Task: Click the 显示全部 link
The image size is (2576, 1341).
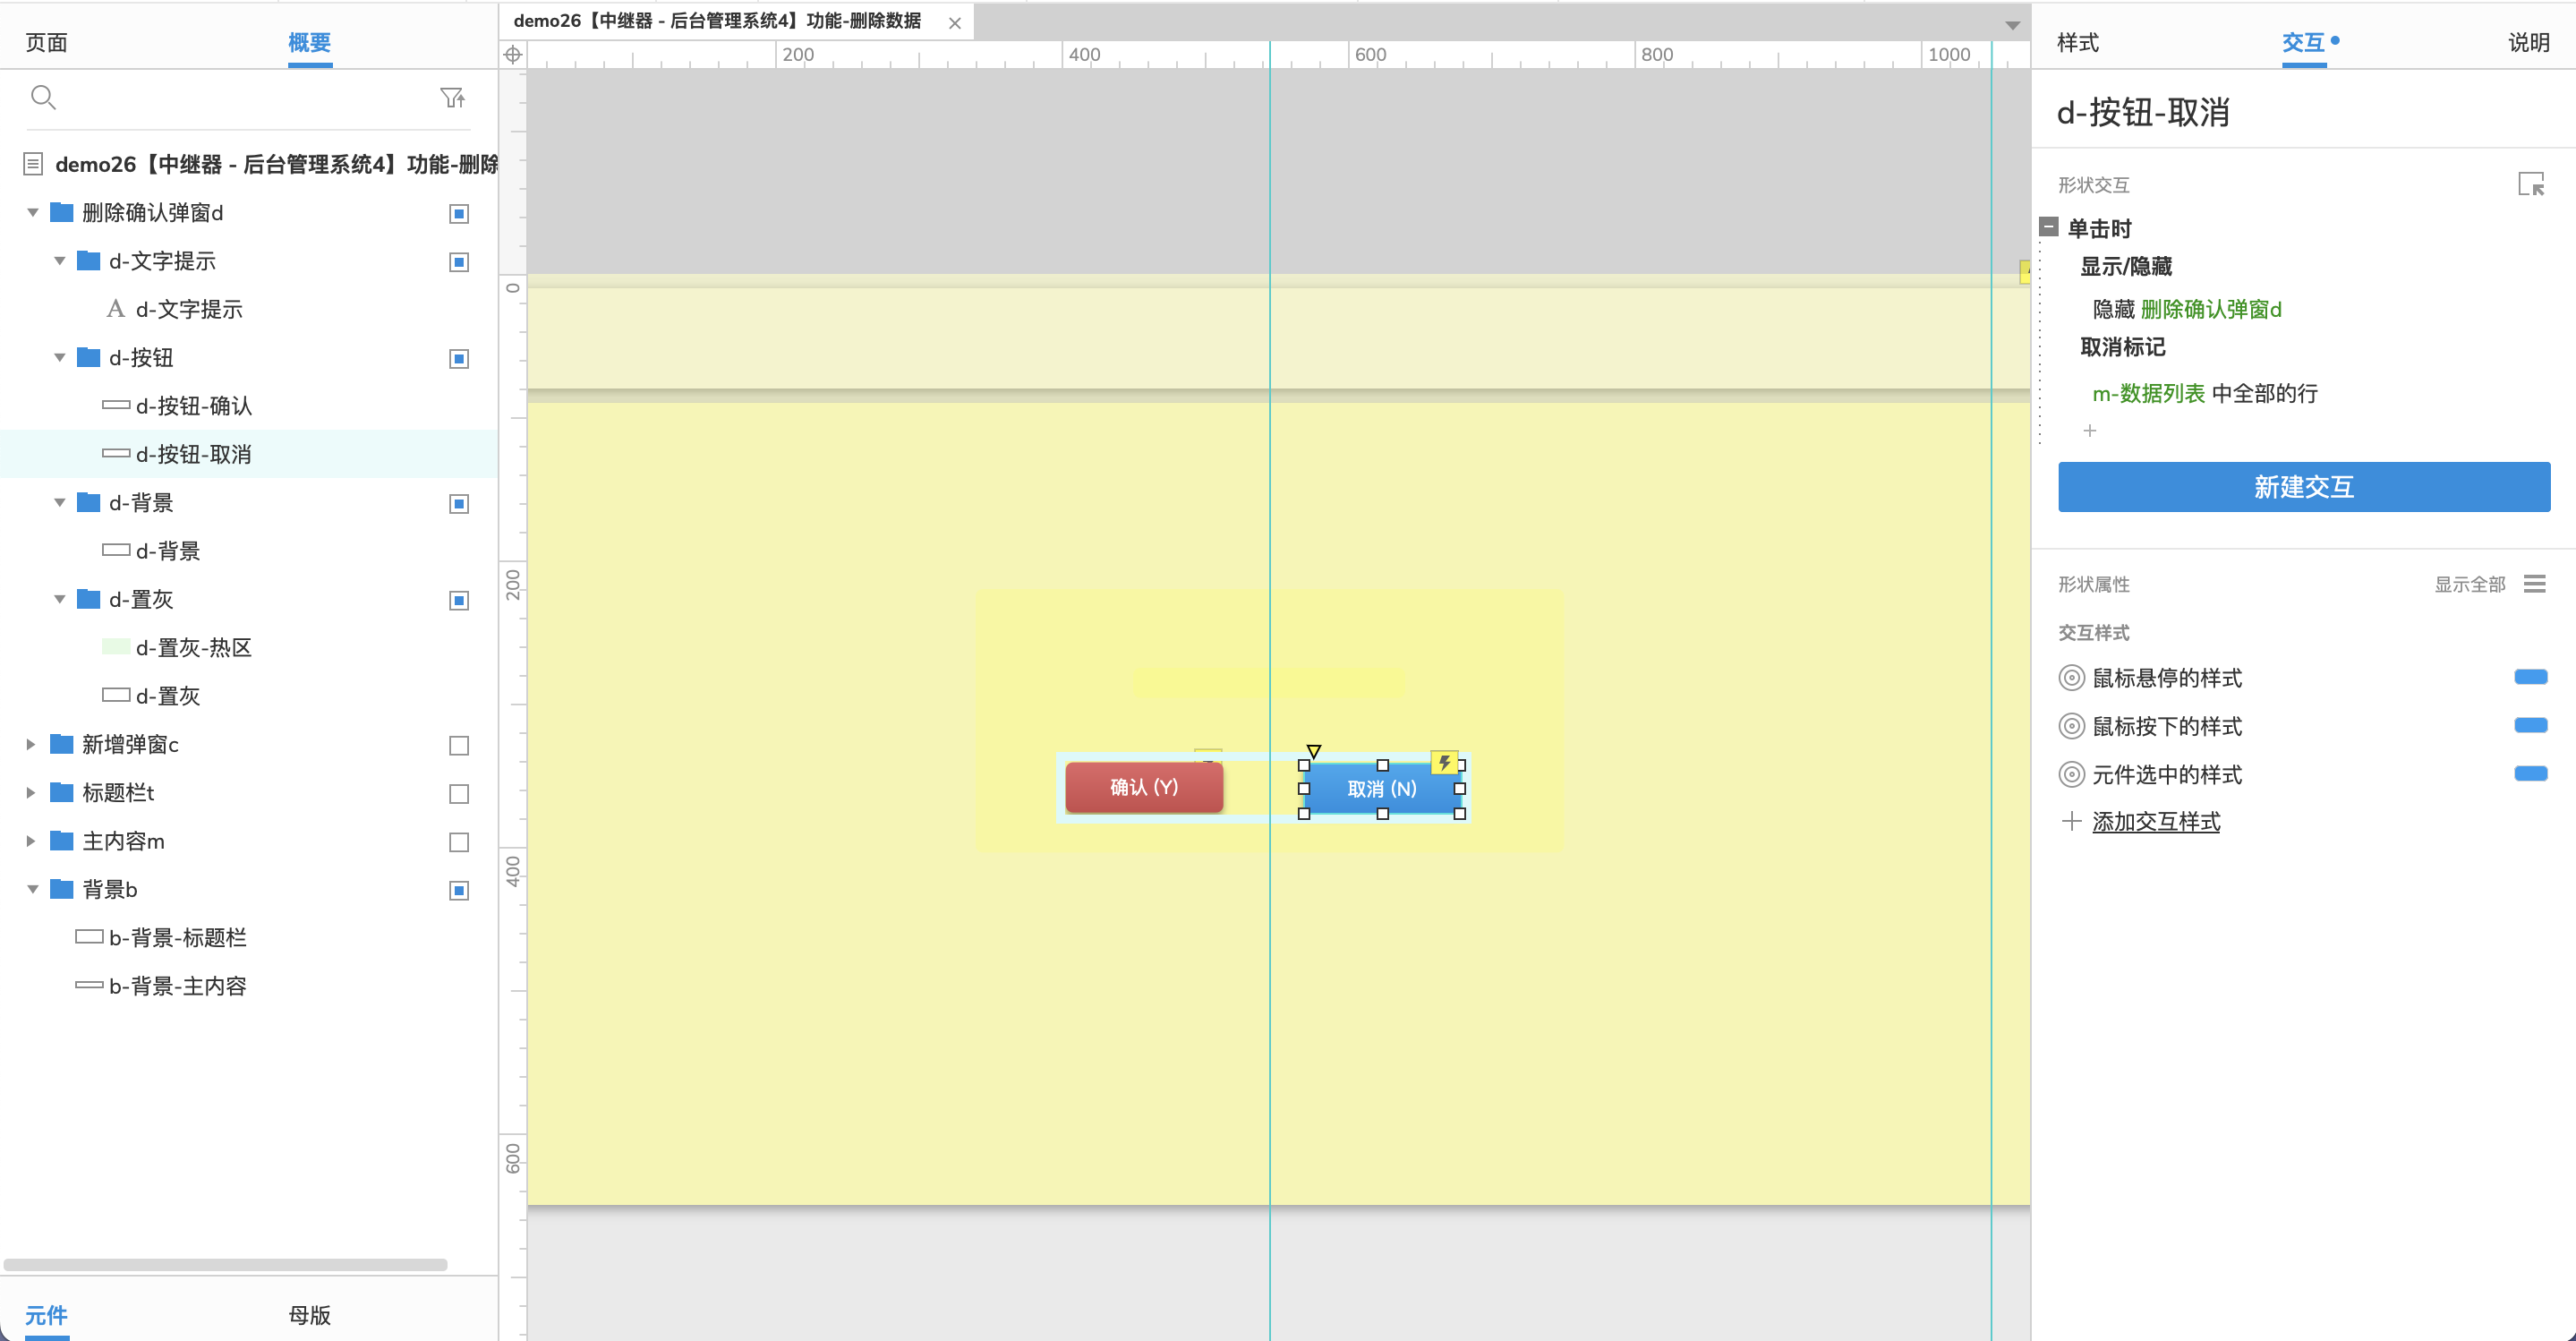Action: tap(2469, 584)
